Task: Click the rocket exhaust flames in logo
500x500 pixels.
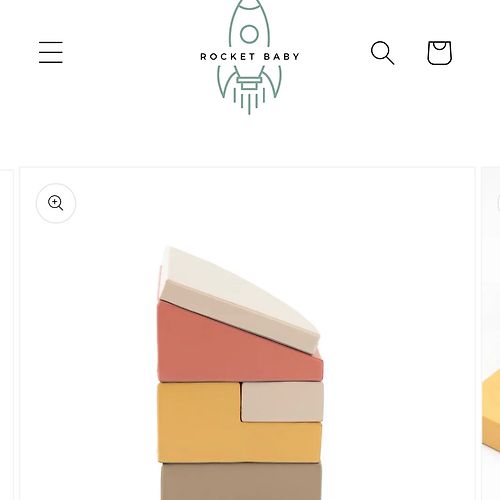Action: tap(249, 100)
